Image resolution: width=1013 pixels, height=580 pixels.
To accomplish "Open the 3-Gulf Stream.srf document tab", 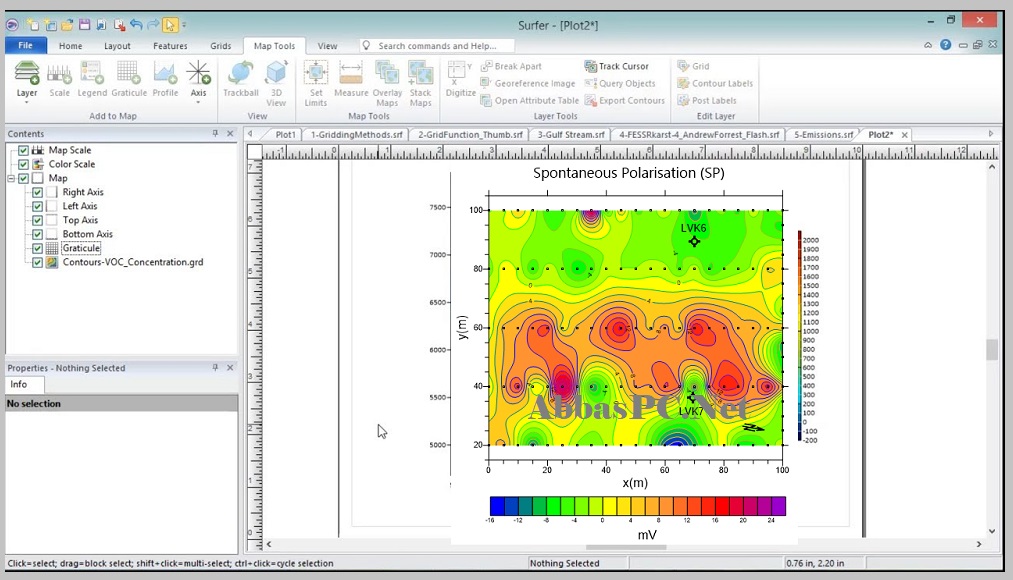I will 570,134.
